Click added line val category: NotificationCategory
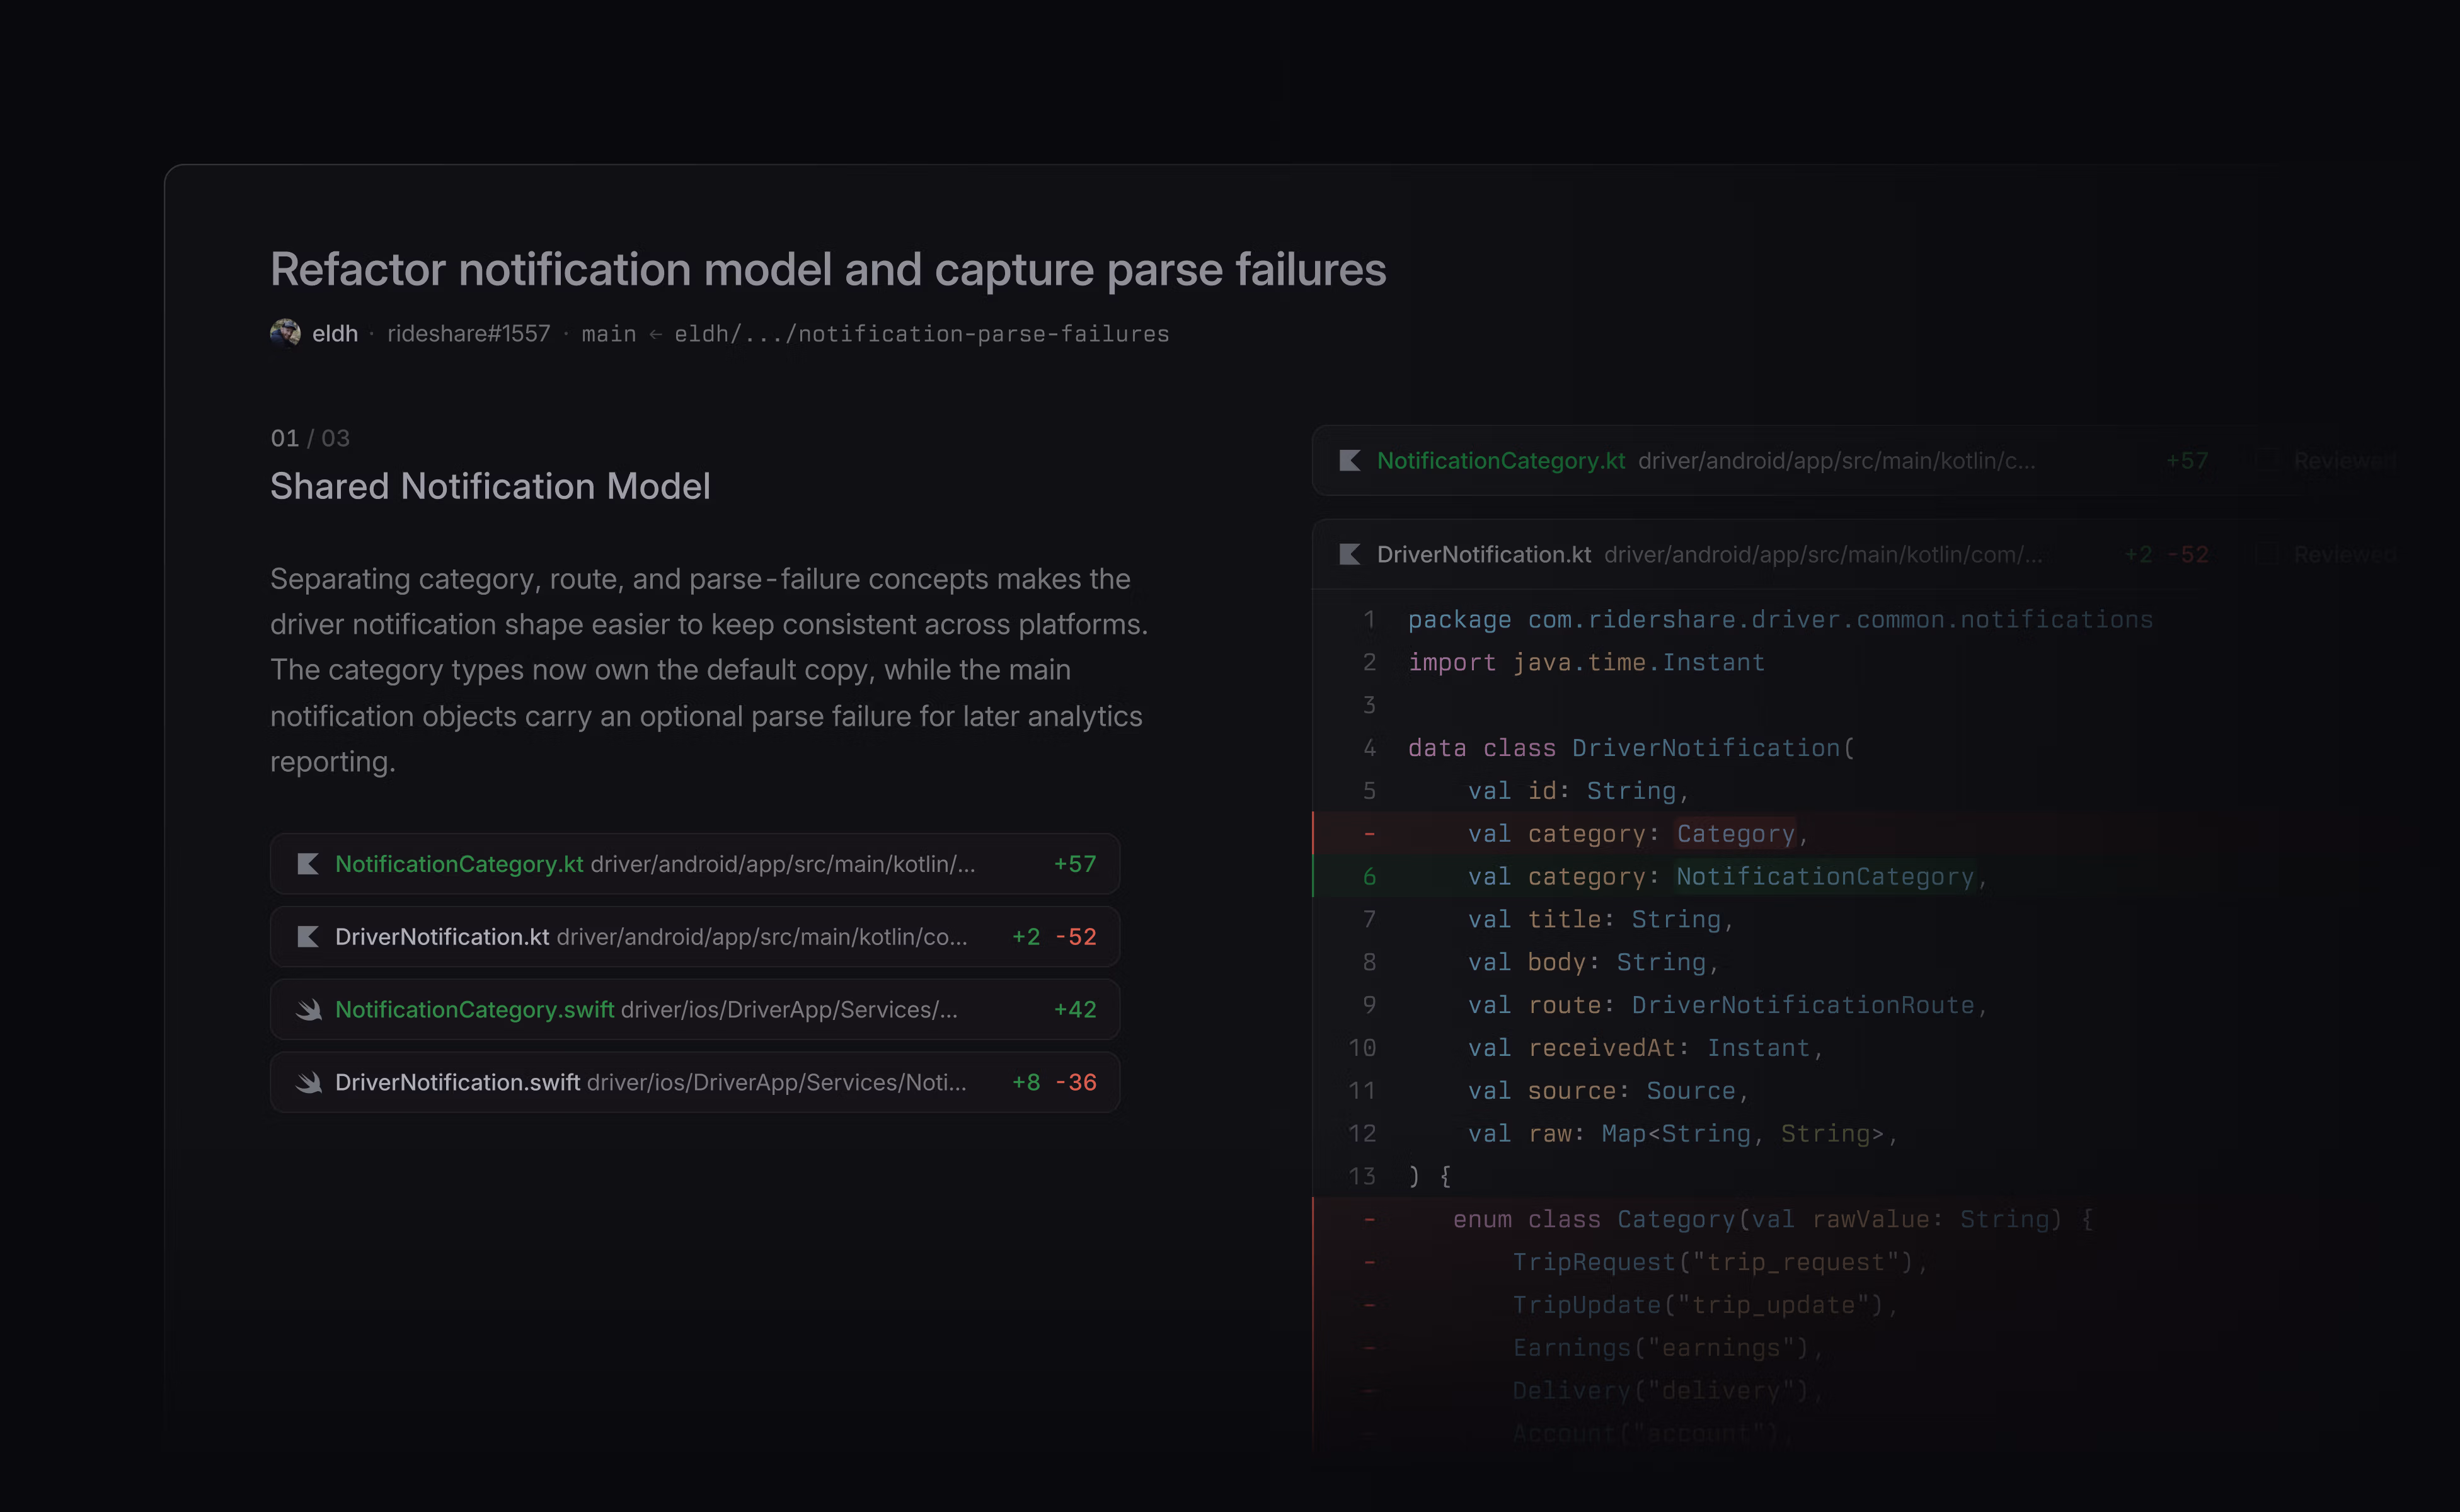This screenshot has height=1512, width=2460. coord(1728,877)
